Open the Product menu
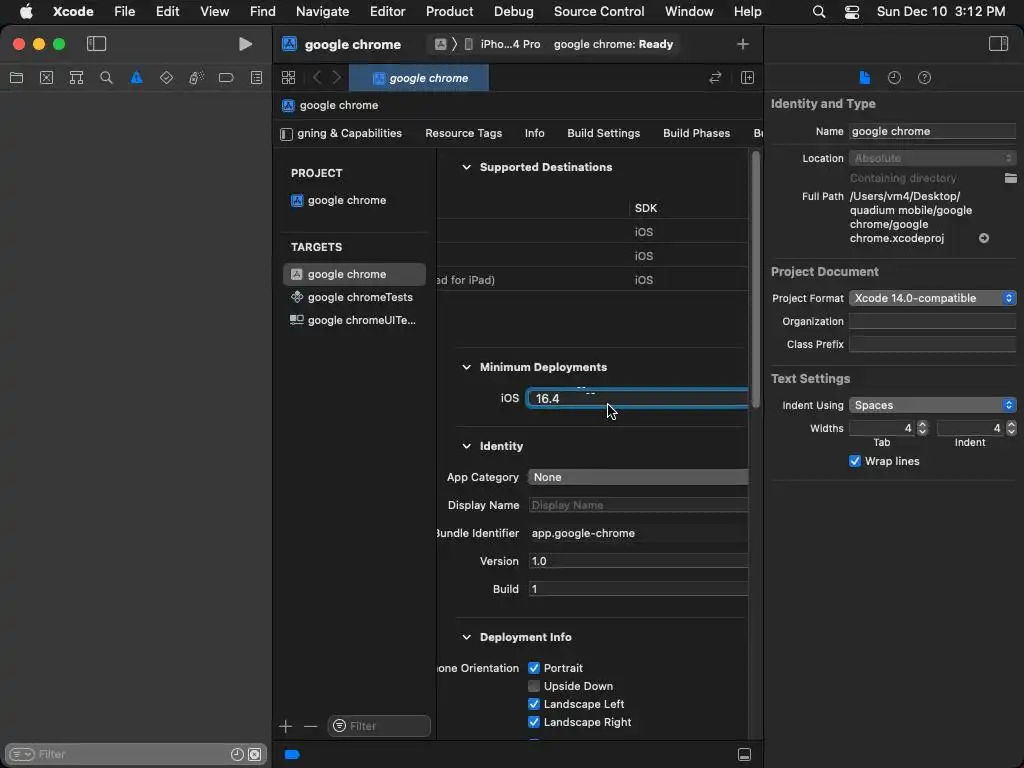The height and width of the screenshot is (768, 1024). tap(449, 11)
